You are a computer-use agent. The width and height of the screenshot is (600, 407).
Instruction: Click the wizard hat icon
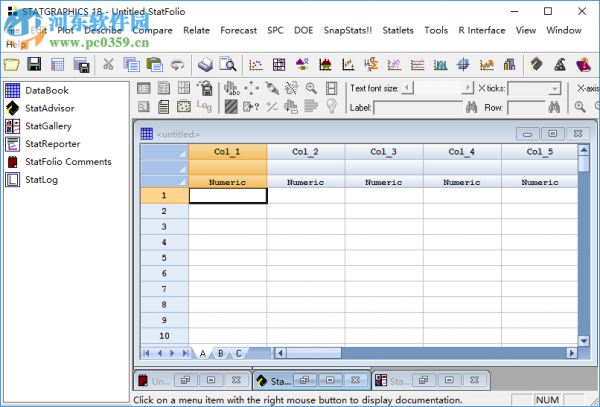(560, 64)
